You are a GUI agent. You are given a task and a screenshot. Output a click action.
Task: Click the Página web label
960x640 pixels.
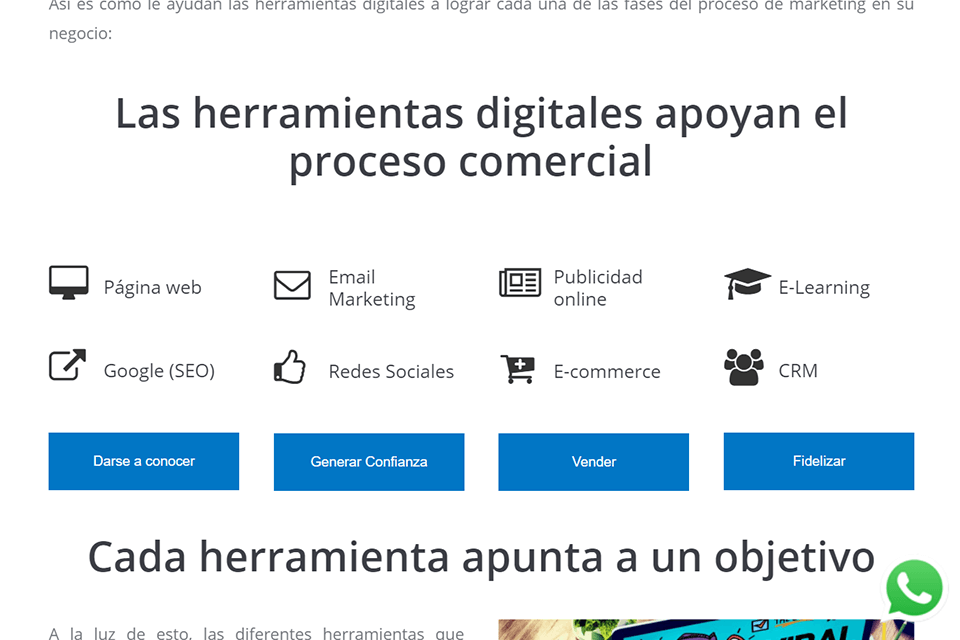tap(152, 287)
